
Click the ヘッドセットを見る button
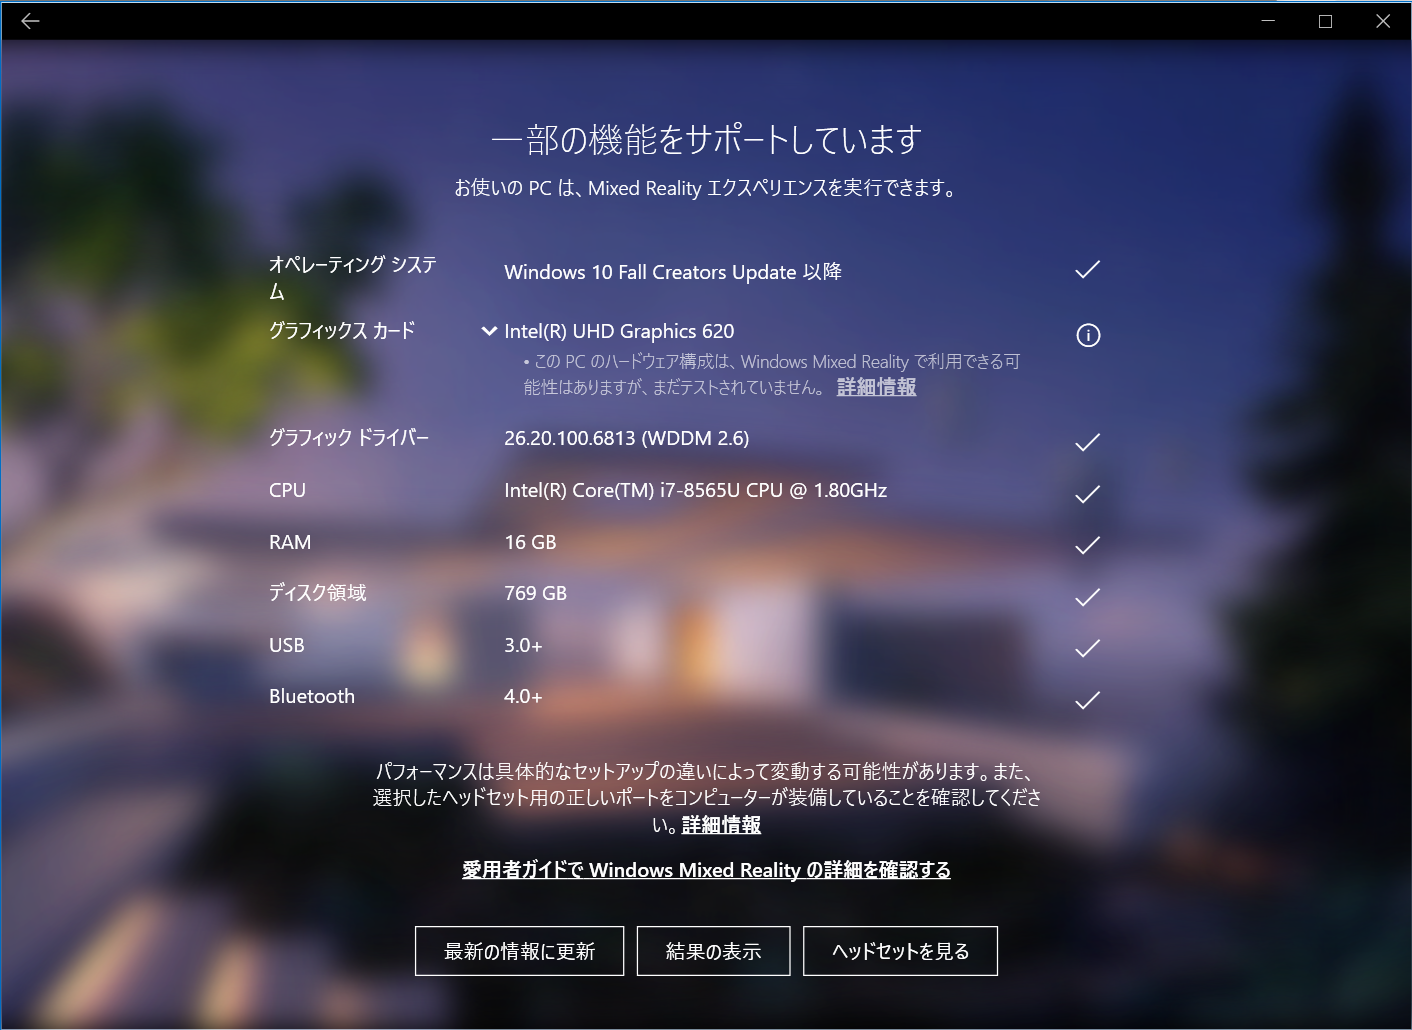899,950
